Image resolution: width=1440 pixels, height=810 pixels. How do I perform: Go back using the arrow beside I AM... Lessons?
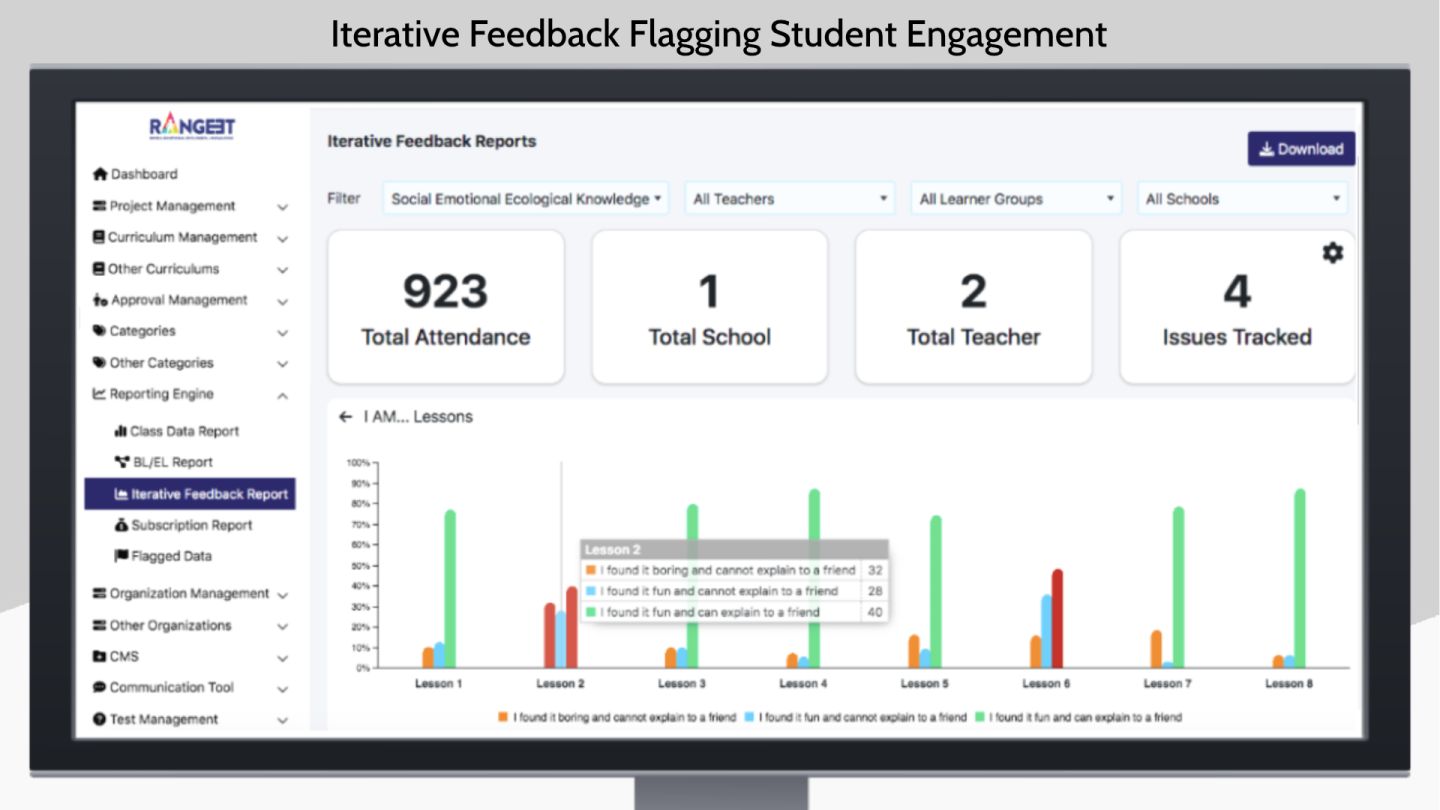coord(345,417)
